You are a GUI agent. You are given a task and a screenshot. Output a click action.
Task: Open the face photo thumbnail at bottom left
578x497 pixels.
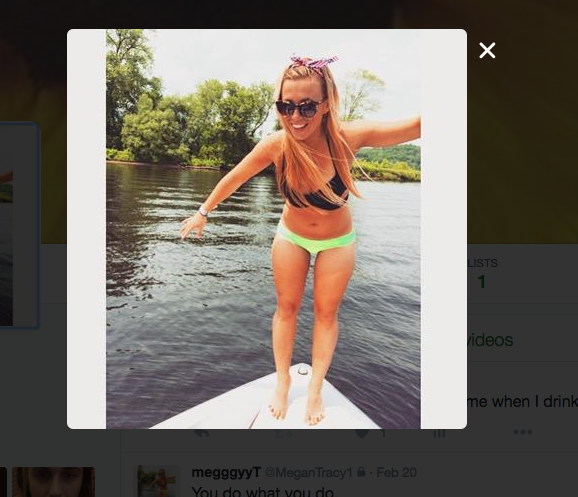(53, 482)
